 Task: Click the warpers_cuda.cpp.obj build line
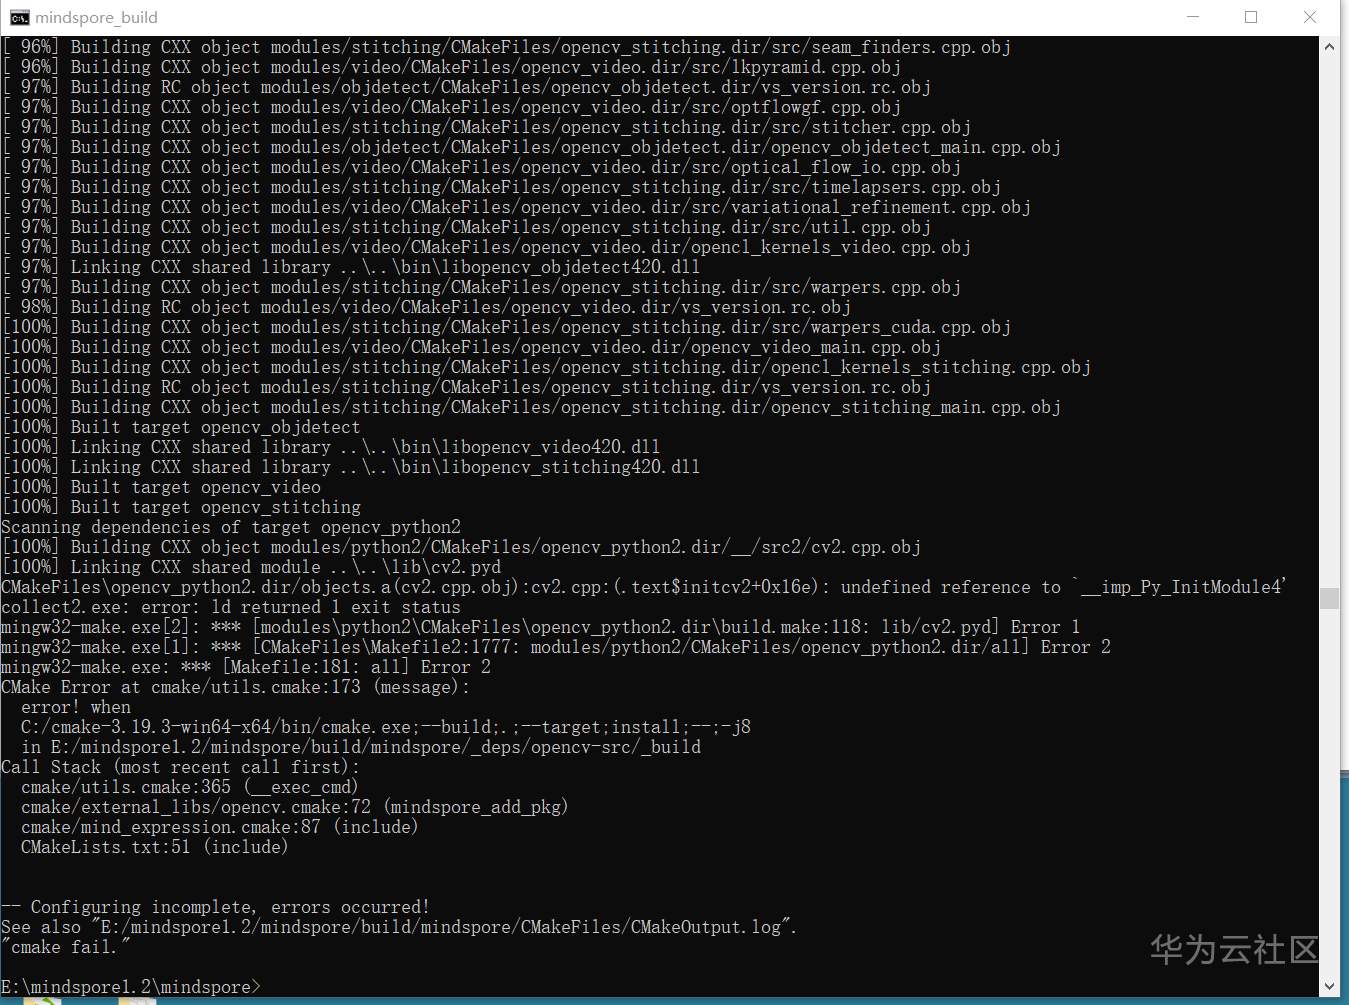coord(506,327)
